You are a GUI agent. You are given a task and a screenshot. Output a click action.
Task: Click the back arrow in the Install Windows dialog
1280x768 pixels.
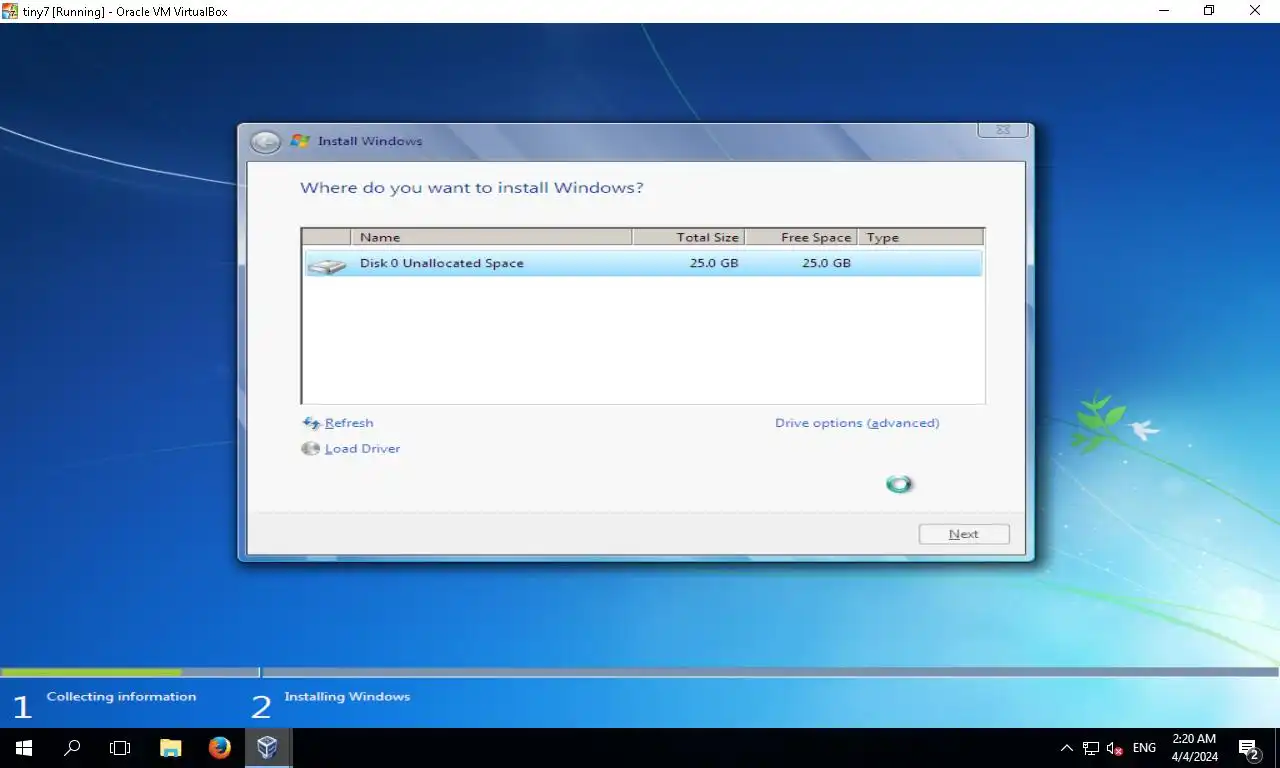[265, 142]
